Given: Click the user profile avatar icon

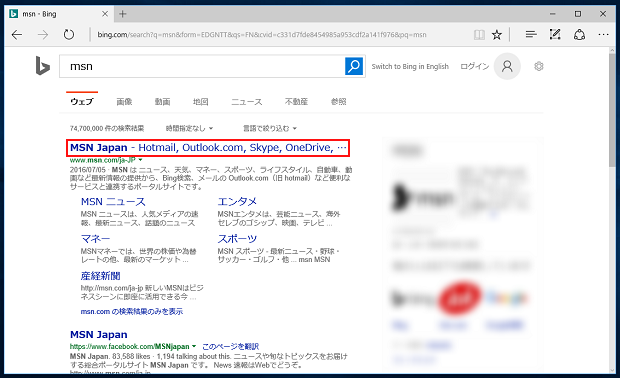Looking at the screenshot, I should click(507, 66).
